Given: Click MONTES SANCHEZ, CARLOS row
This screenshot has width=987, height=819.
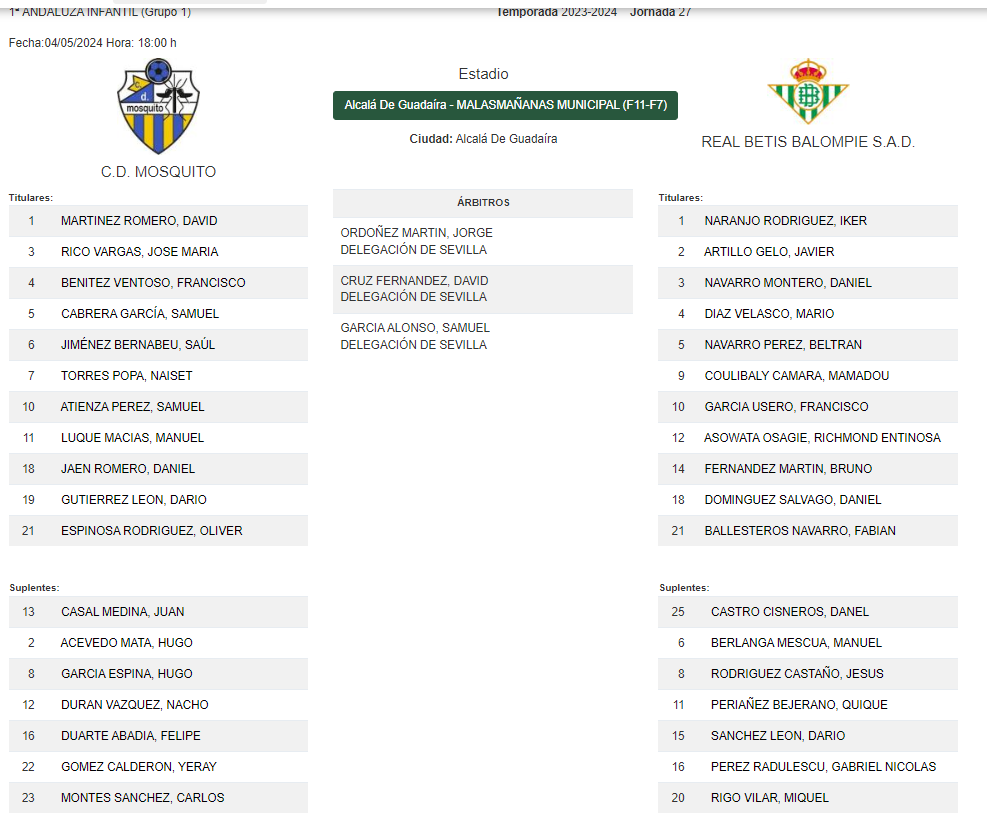Looking at the screenshot, I should coord(142,798).
